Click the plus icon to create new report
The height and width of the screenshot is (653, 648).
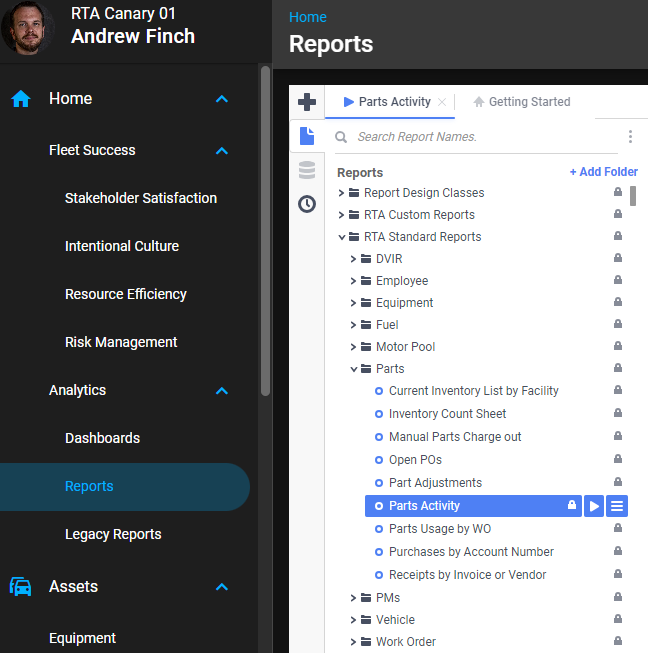tap(307, 102)
